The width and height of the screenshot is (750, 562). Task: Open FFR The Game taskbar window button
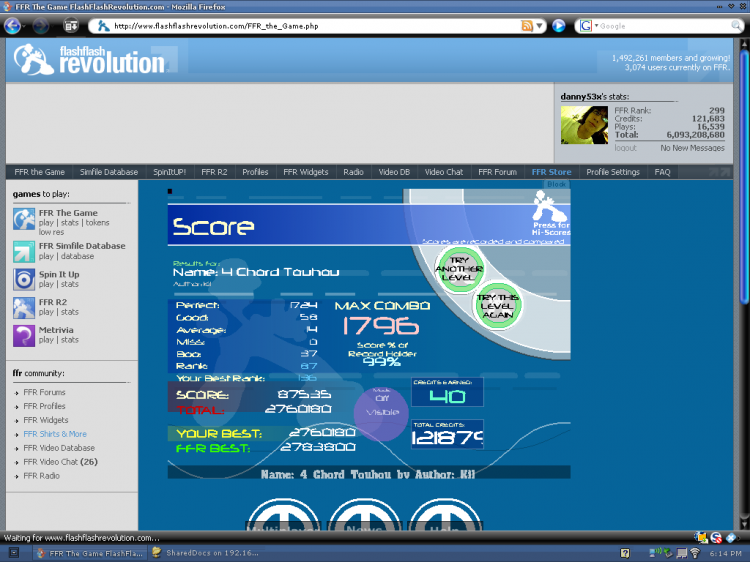(x=90, y=553)
